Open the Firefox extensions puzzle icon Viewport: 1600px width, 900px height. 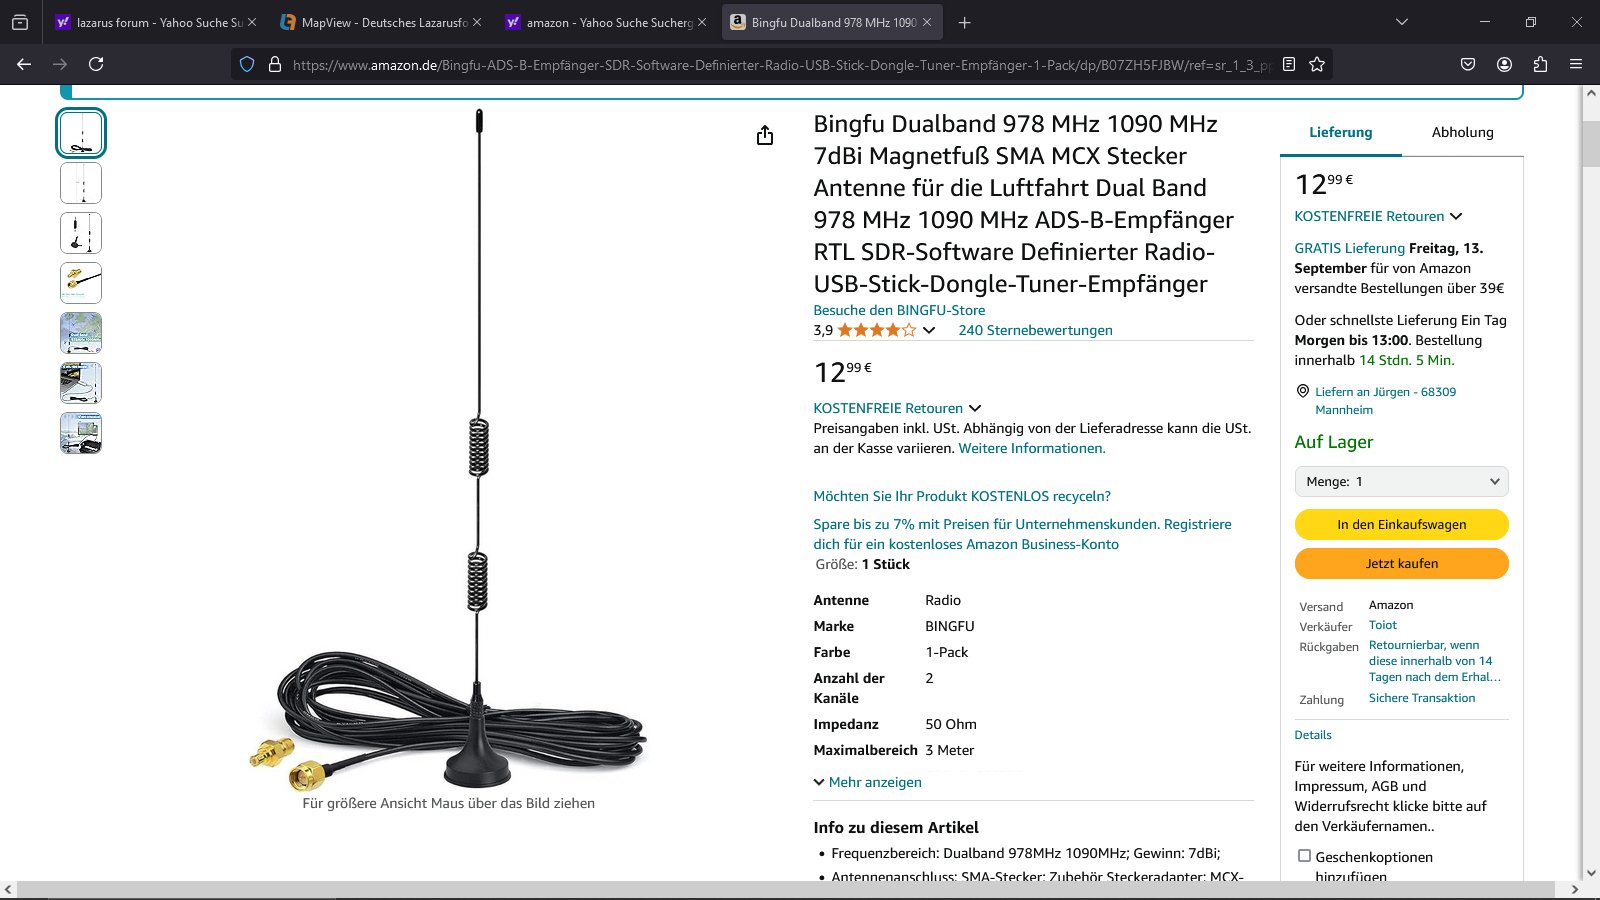pyautogui.click(x=1540, y=64)
